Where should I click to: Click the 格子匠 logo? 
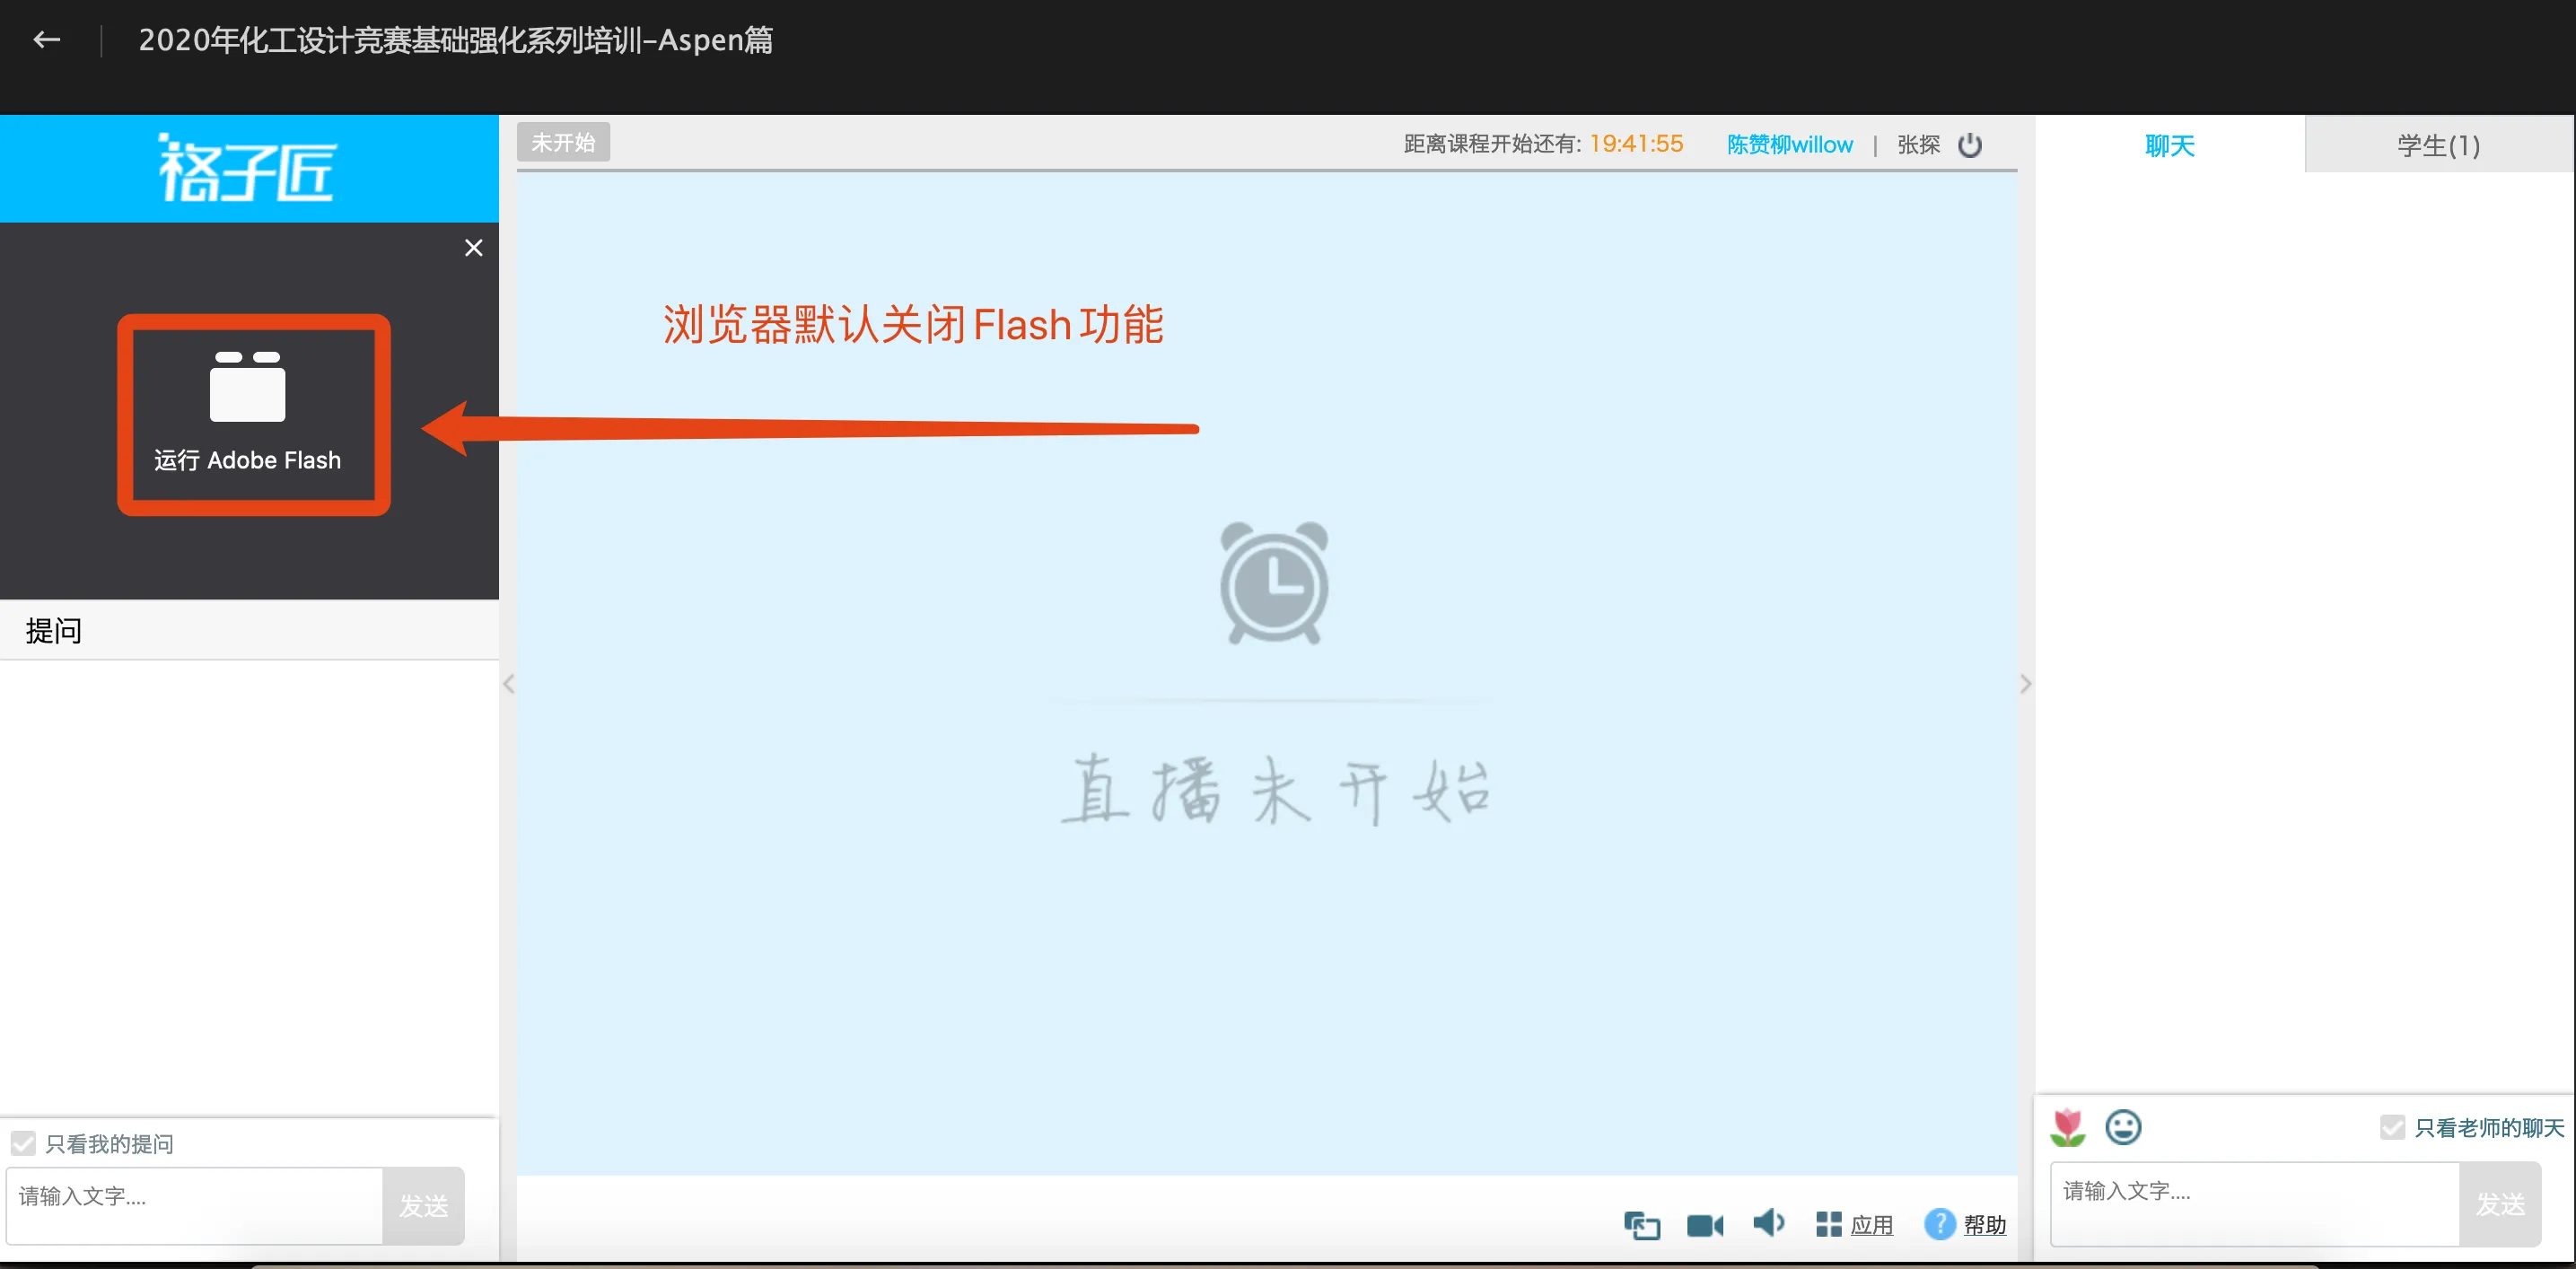[x=247, y=168]
